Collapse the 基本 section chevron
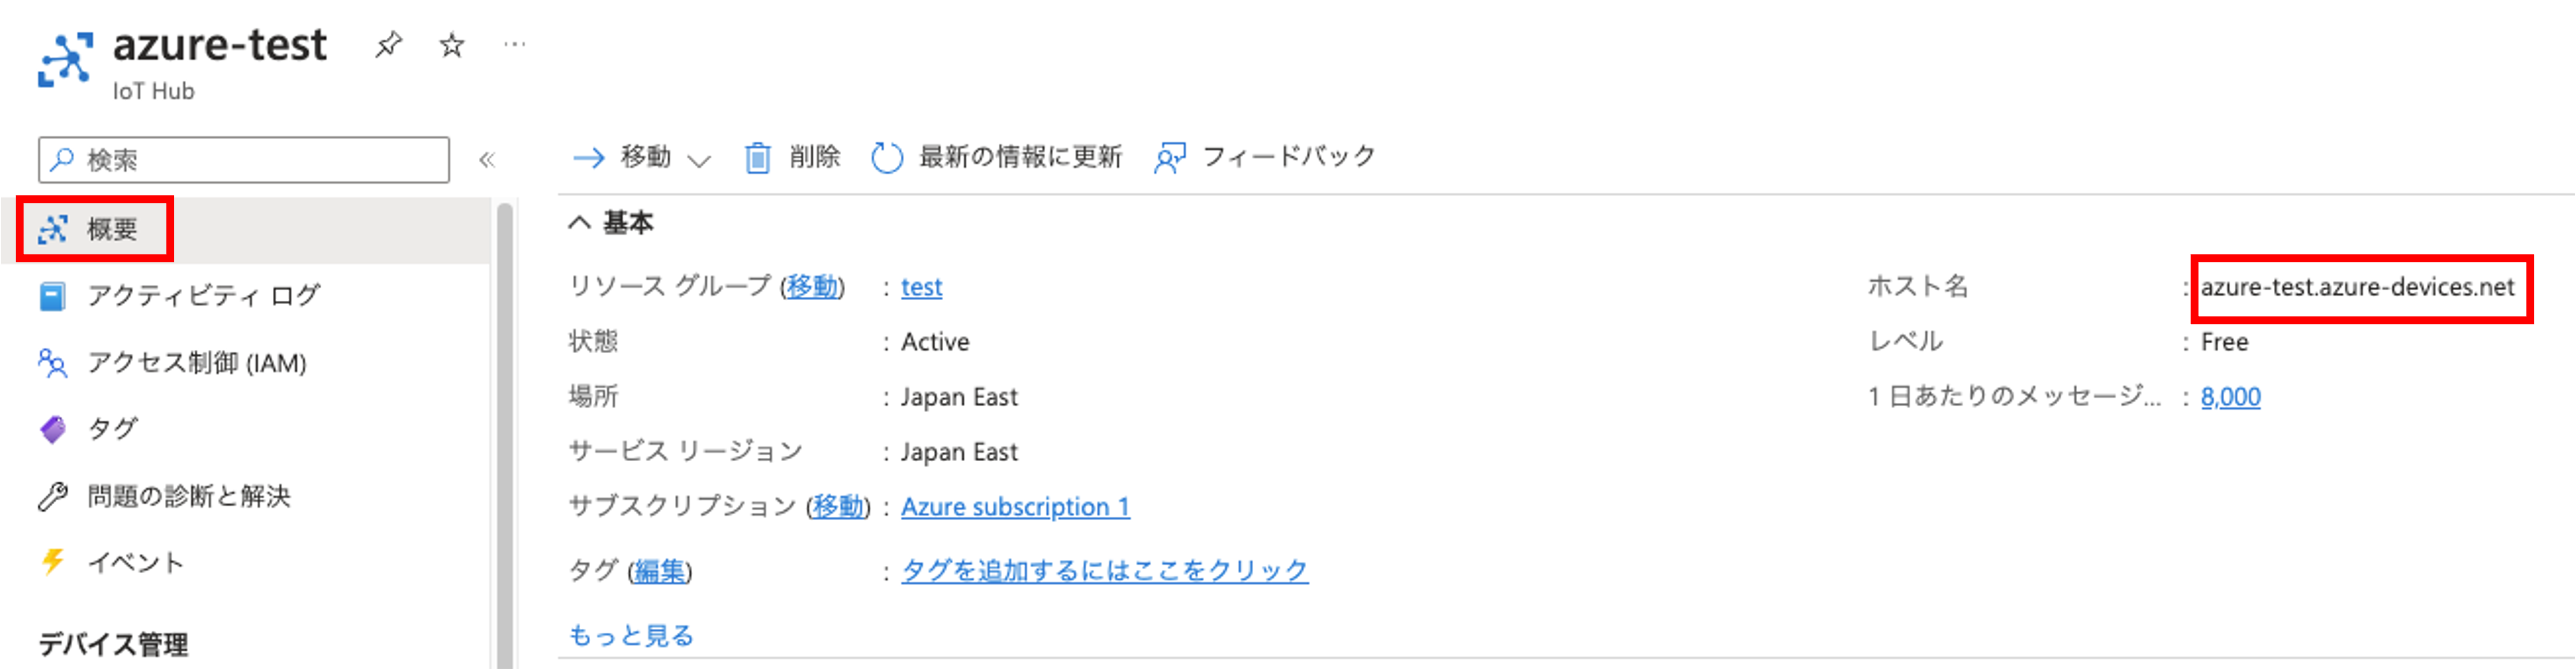 (580, 222)
